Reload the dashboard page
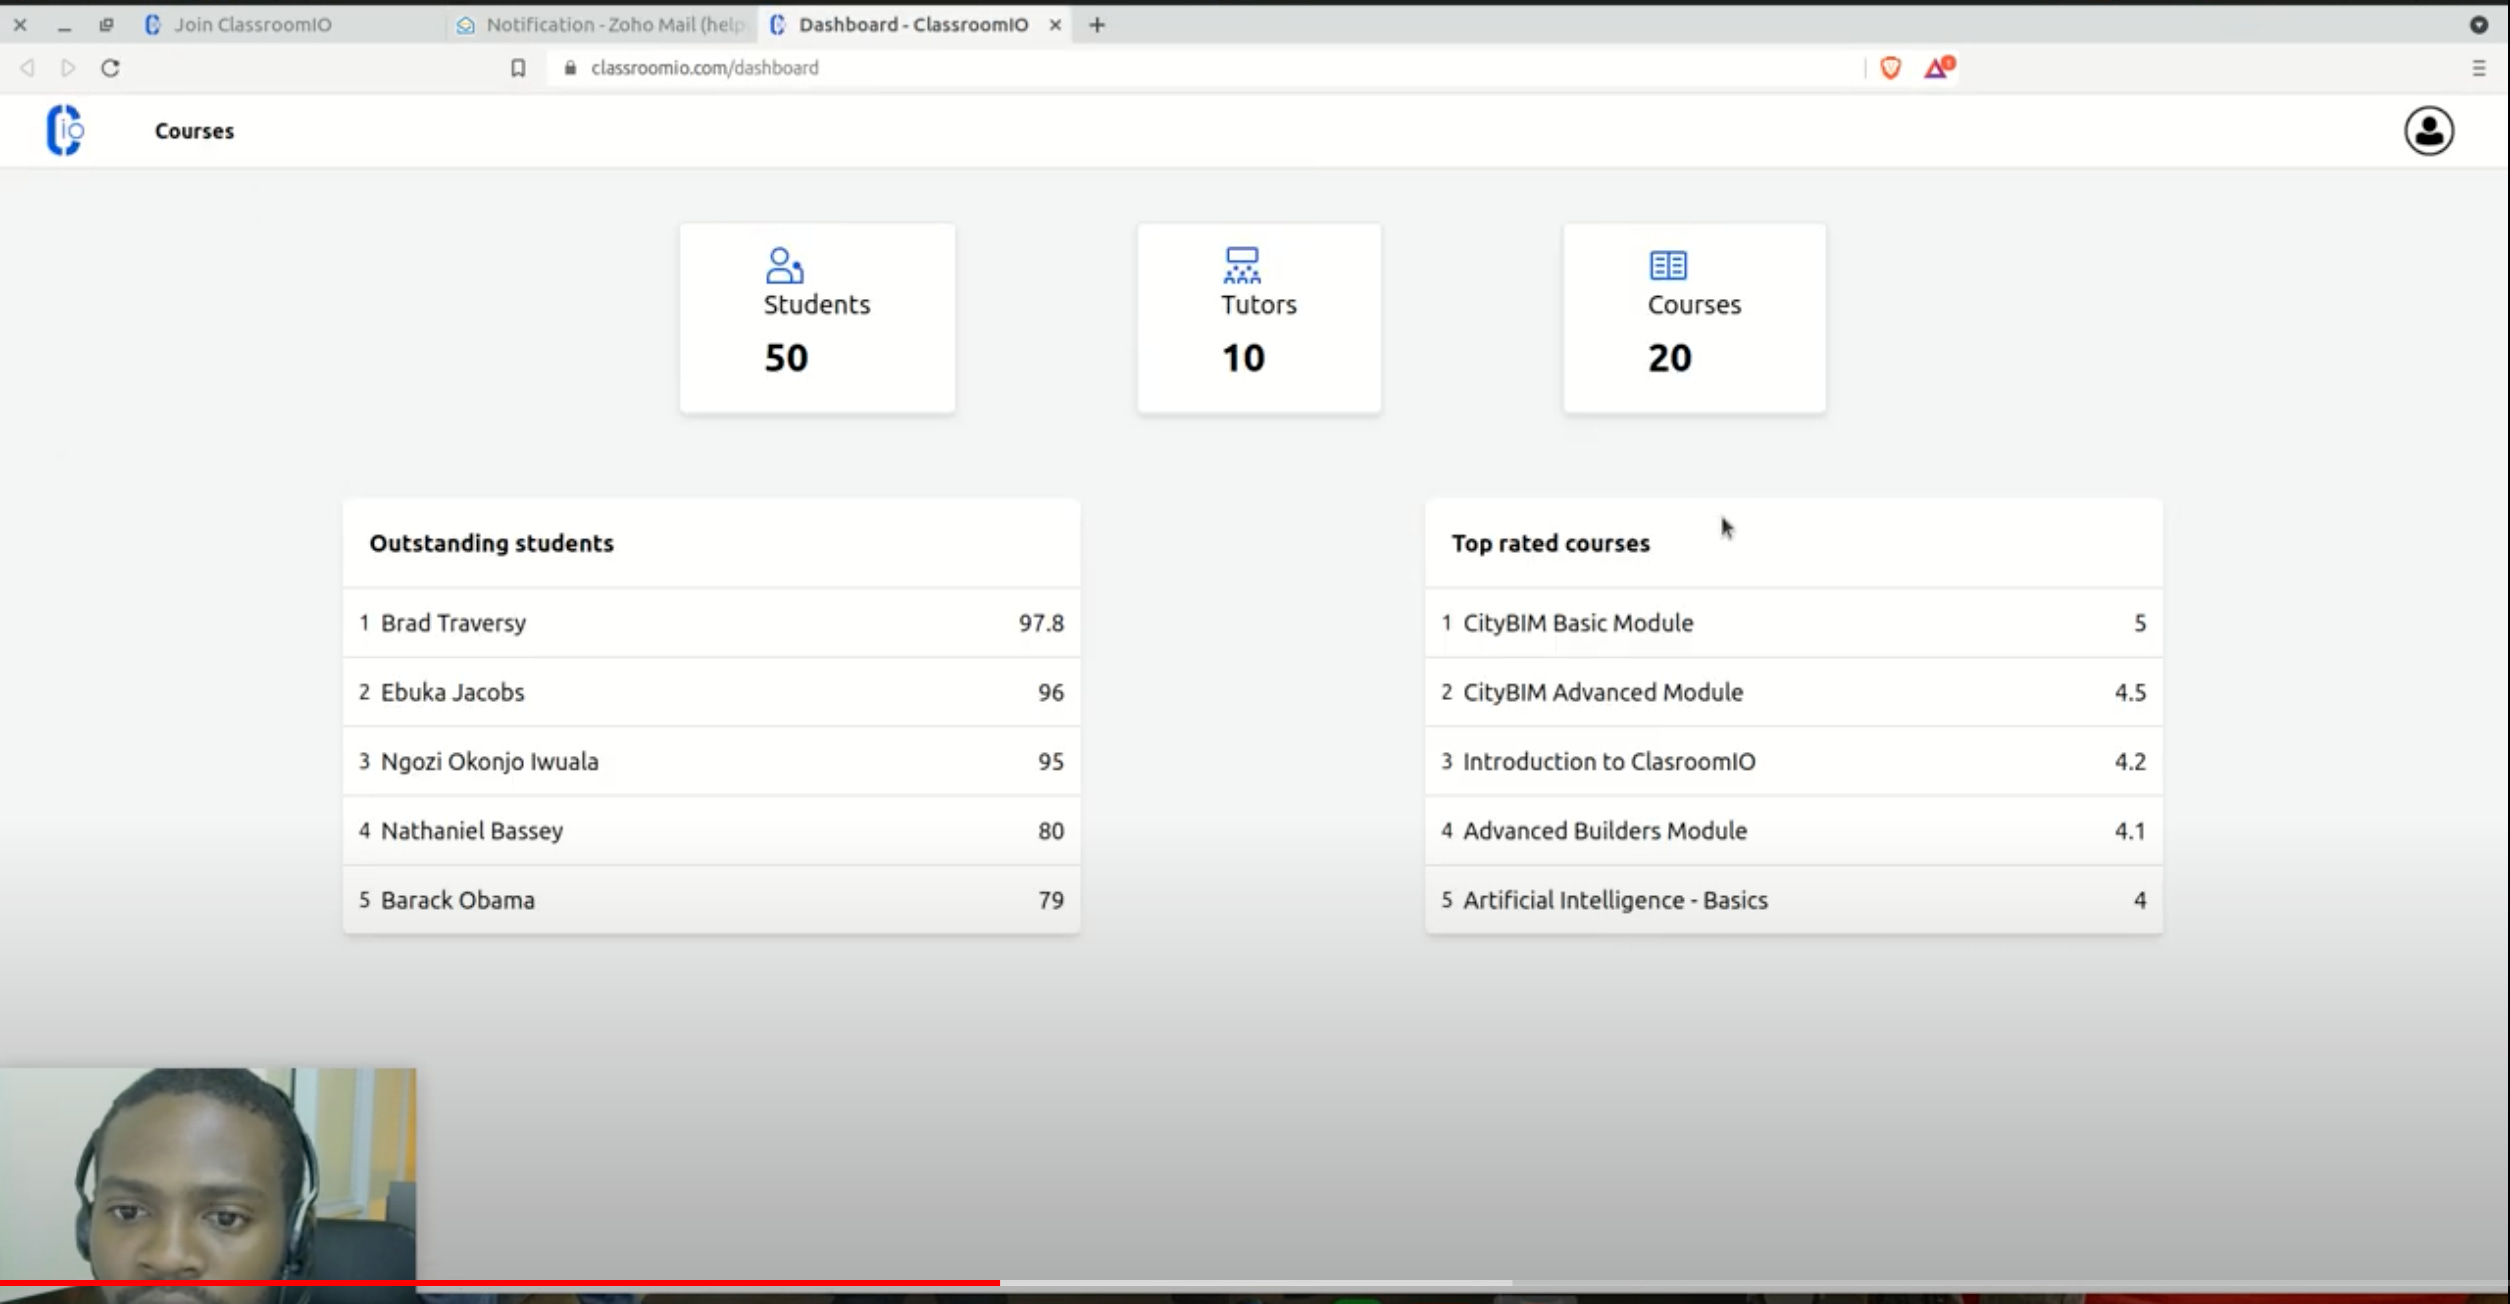 point(111,68)
